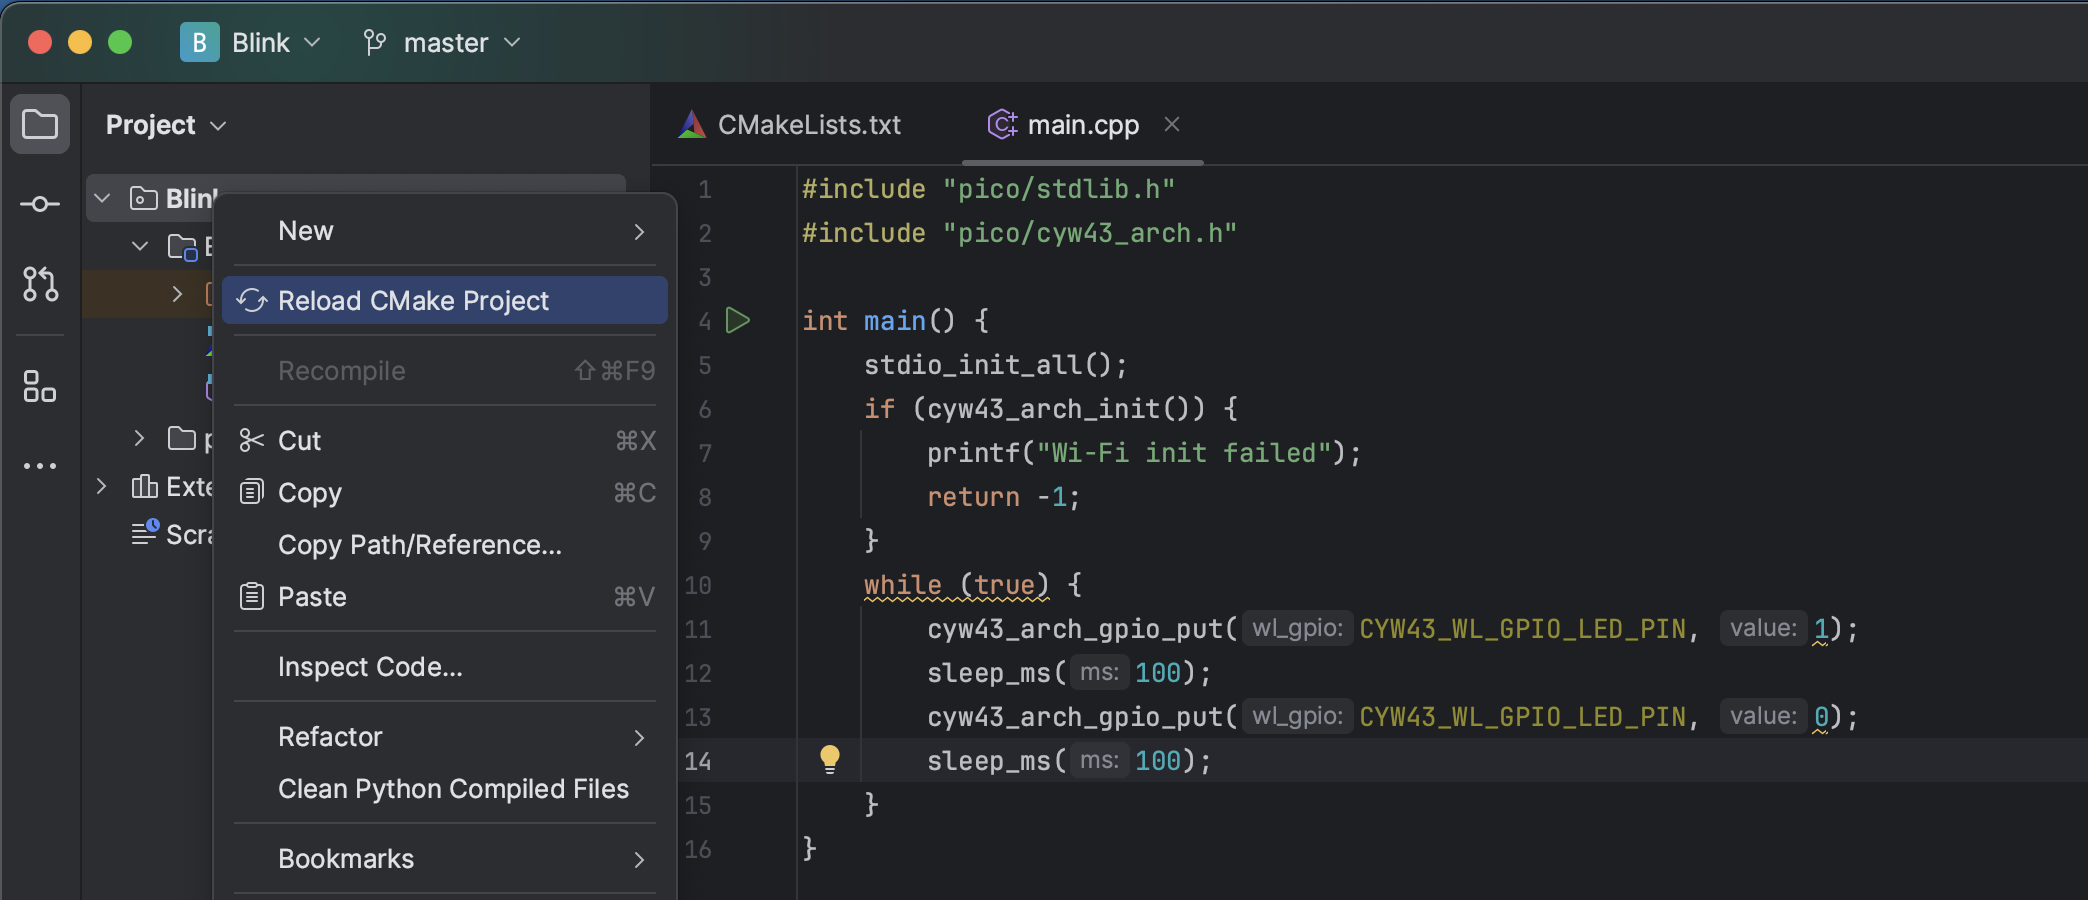2088x900 pixels.
Task: Click the yellow lightbulb intention icon
Action: tap(830, 759)
